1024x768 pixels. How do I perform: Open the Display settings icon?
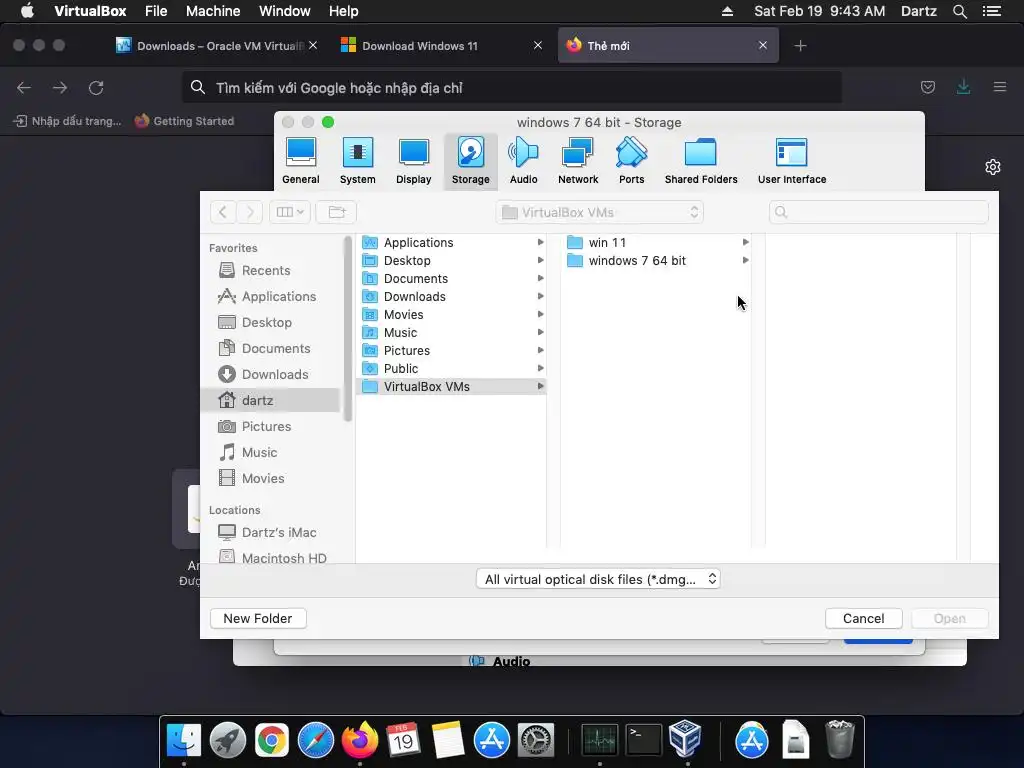(413, 161)
